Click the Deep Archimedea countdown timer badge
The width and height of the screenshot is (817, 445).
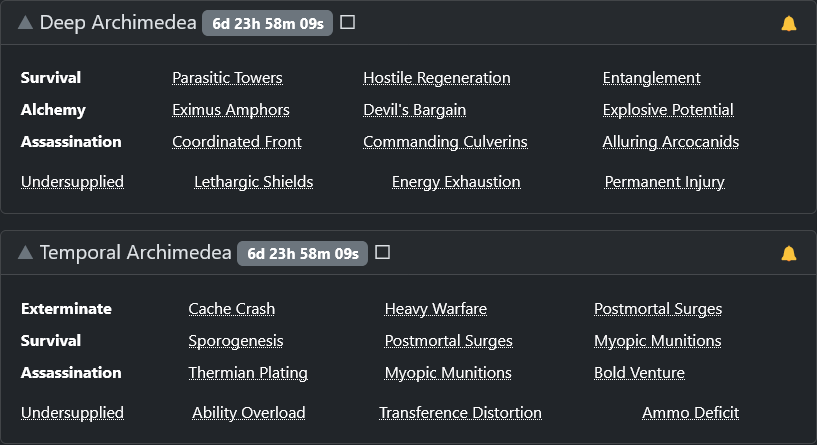(x=267, y=23)
